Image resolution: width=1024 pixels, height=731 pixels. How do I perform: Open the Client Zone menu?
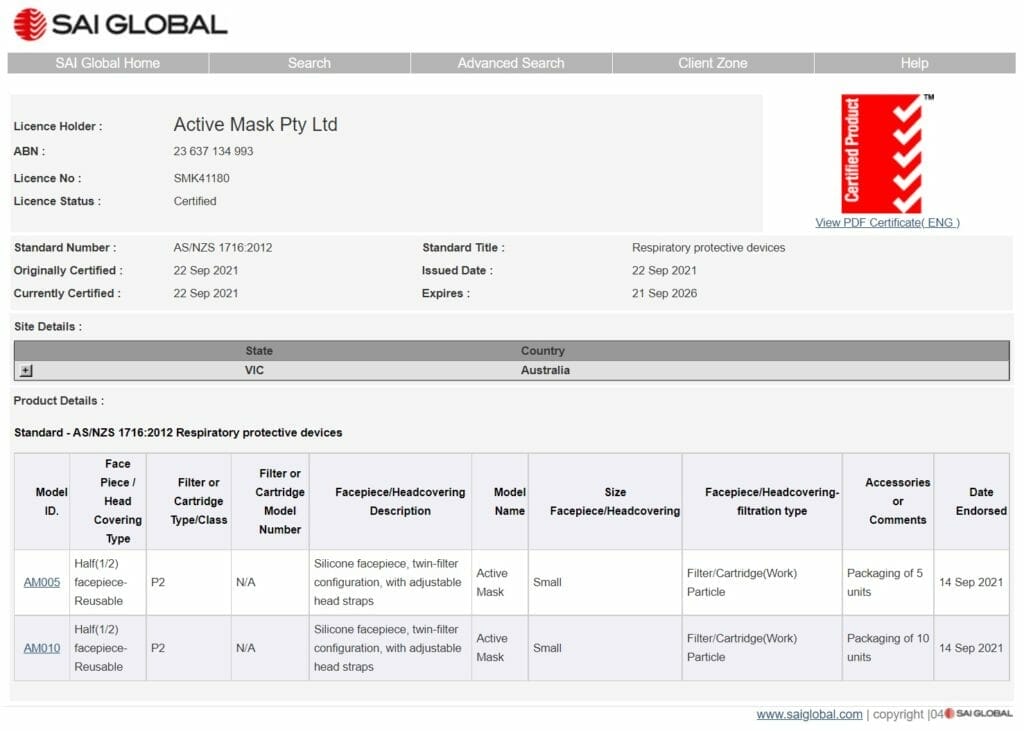tap(712, 63)
